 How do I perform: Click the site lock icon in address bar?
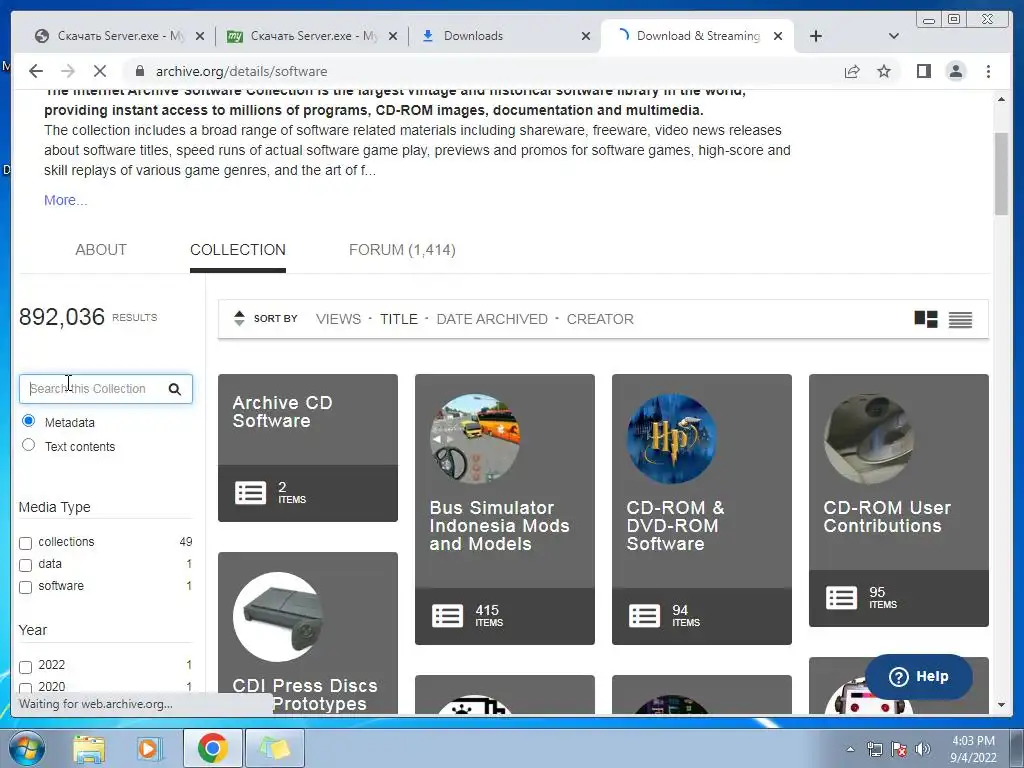[x=138, y=71]
